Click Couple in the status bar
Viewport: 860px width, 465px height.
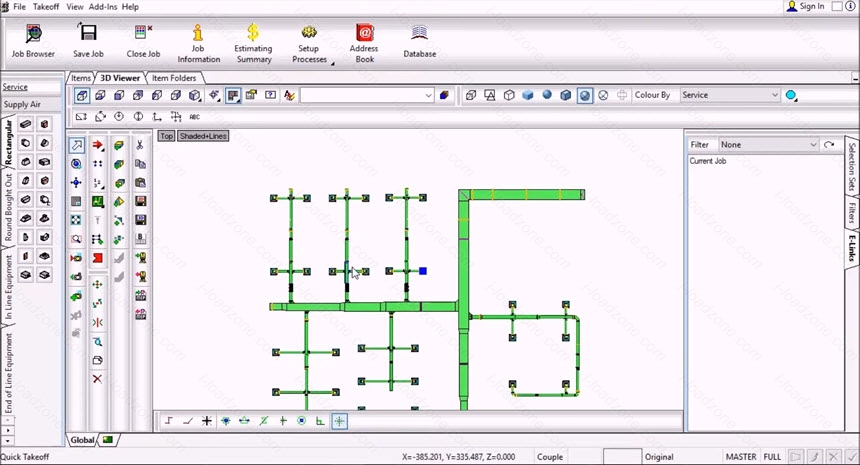(550, 457)
